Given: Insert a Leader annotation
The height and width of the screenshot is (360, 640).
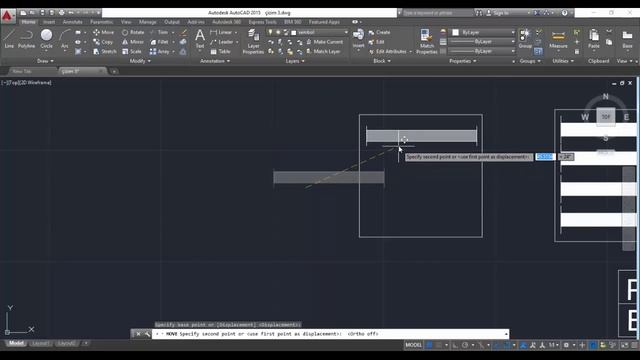Looking at the screenshot, I should click(x=222, y=42).
